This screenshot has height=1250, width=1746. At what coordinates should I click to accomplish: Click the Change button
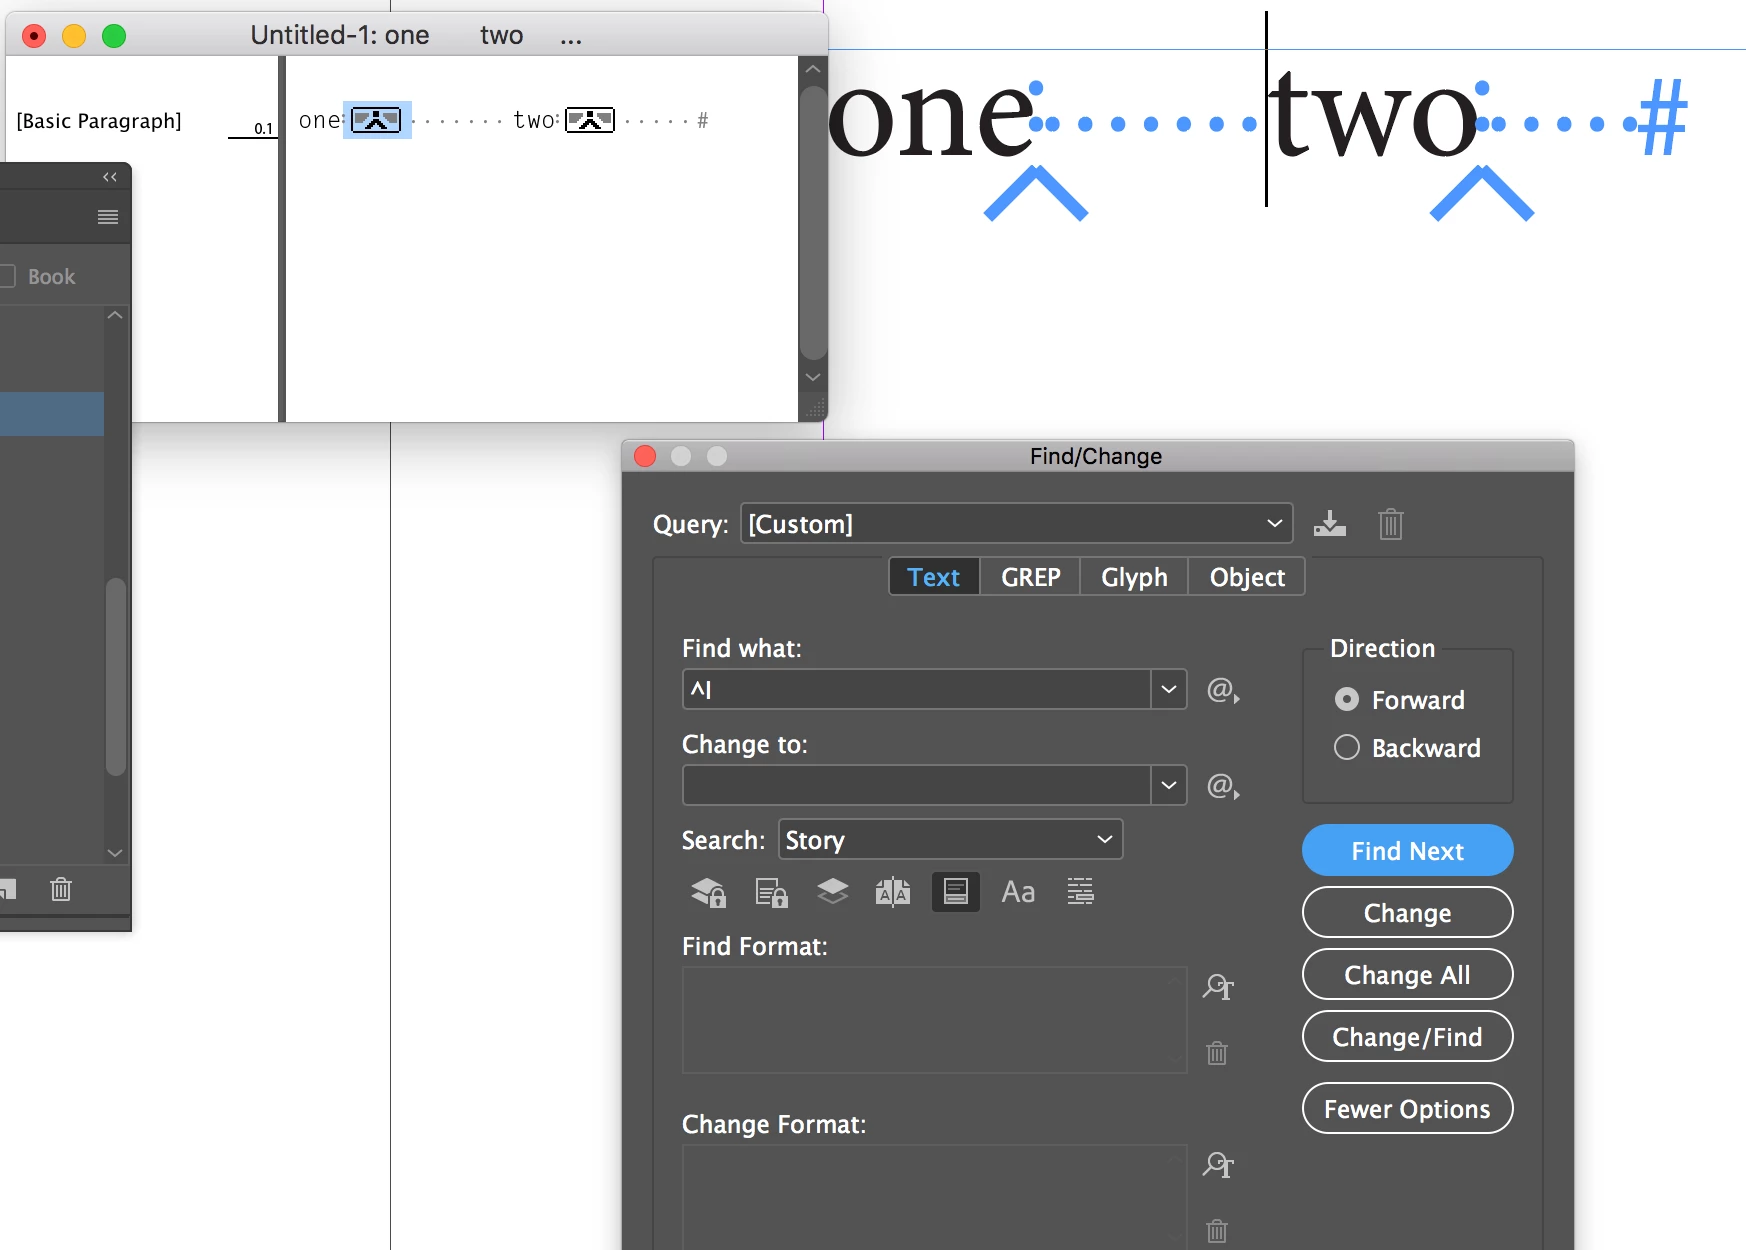coord(1407,912)
